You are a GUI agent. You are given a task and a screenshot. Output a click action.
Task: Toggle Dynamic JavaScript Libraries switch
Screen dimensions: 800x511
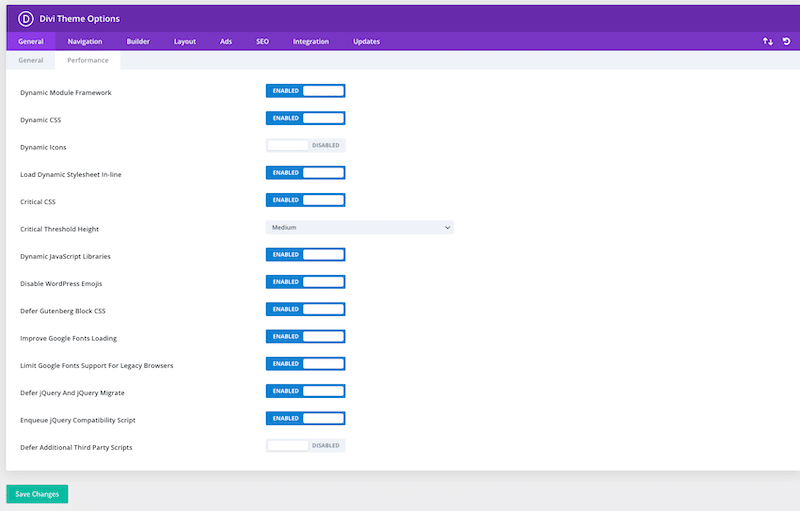point(305,254)
